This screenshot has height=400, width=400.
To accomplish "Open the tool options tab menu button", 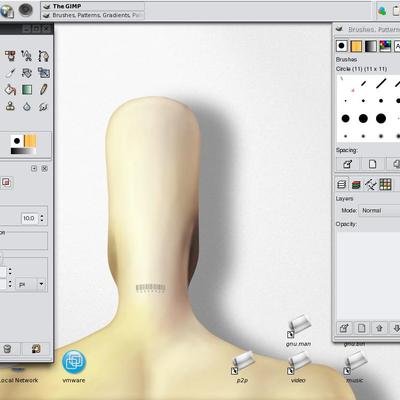I will click(x=34, y=168).
